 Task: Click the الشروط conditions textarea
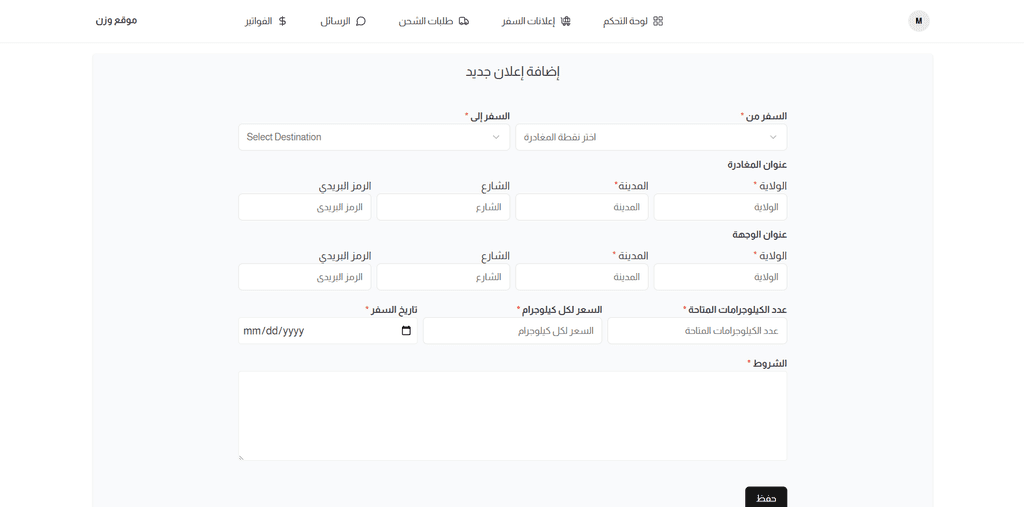tap(513, 416)
